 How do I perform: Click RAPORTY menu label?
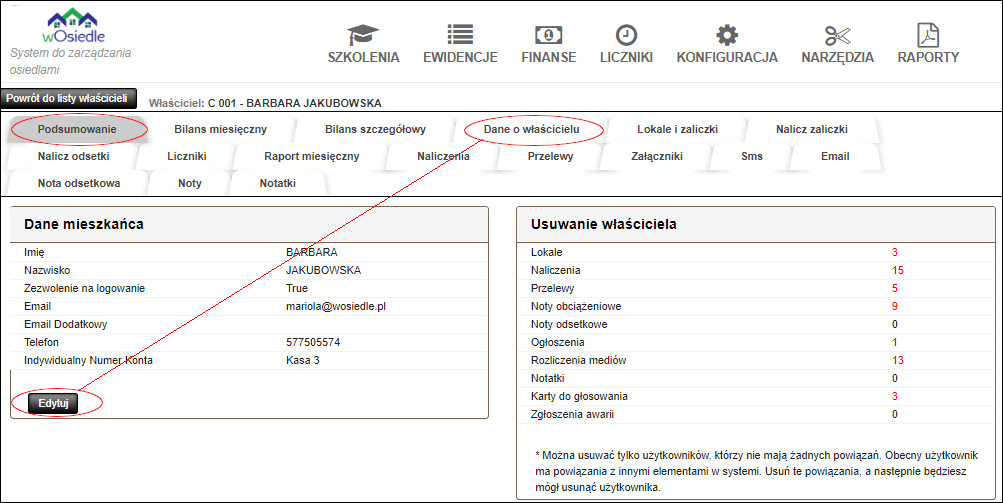928,57
